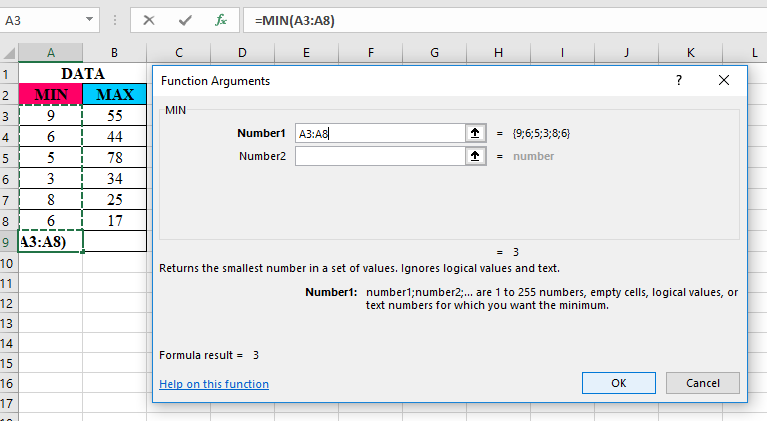
Task: Click inside the formula bar text
Action: coord(294,21)
